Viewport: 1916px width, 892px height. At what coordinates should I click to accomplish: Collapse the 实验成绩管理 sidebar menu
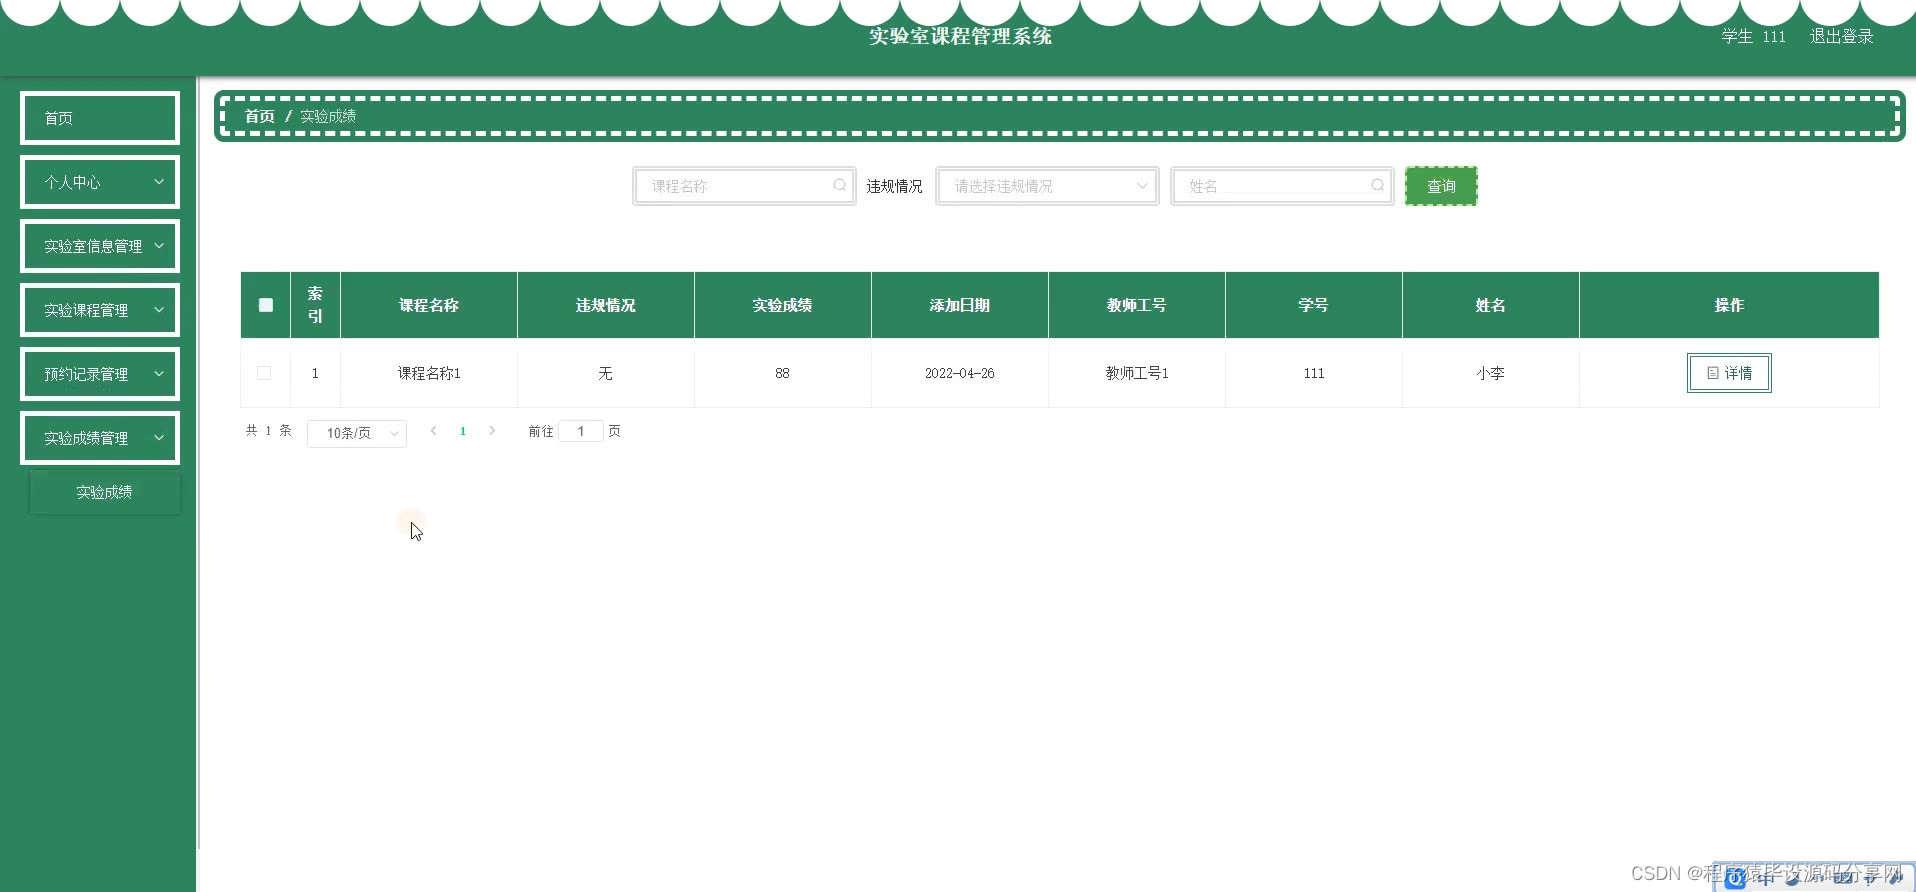pos(100,438)
